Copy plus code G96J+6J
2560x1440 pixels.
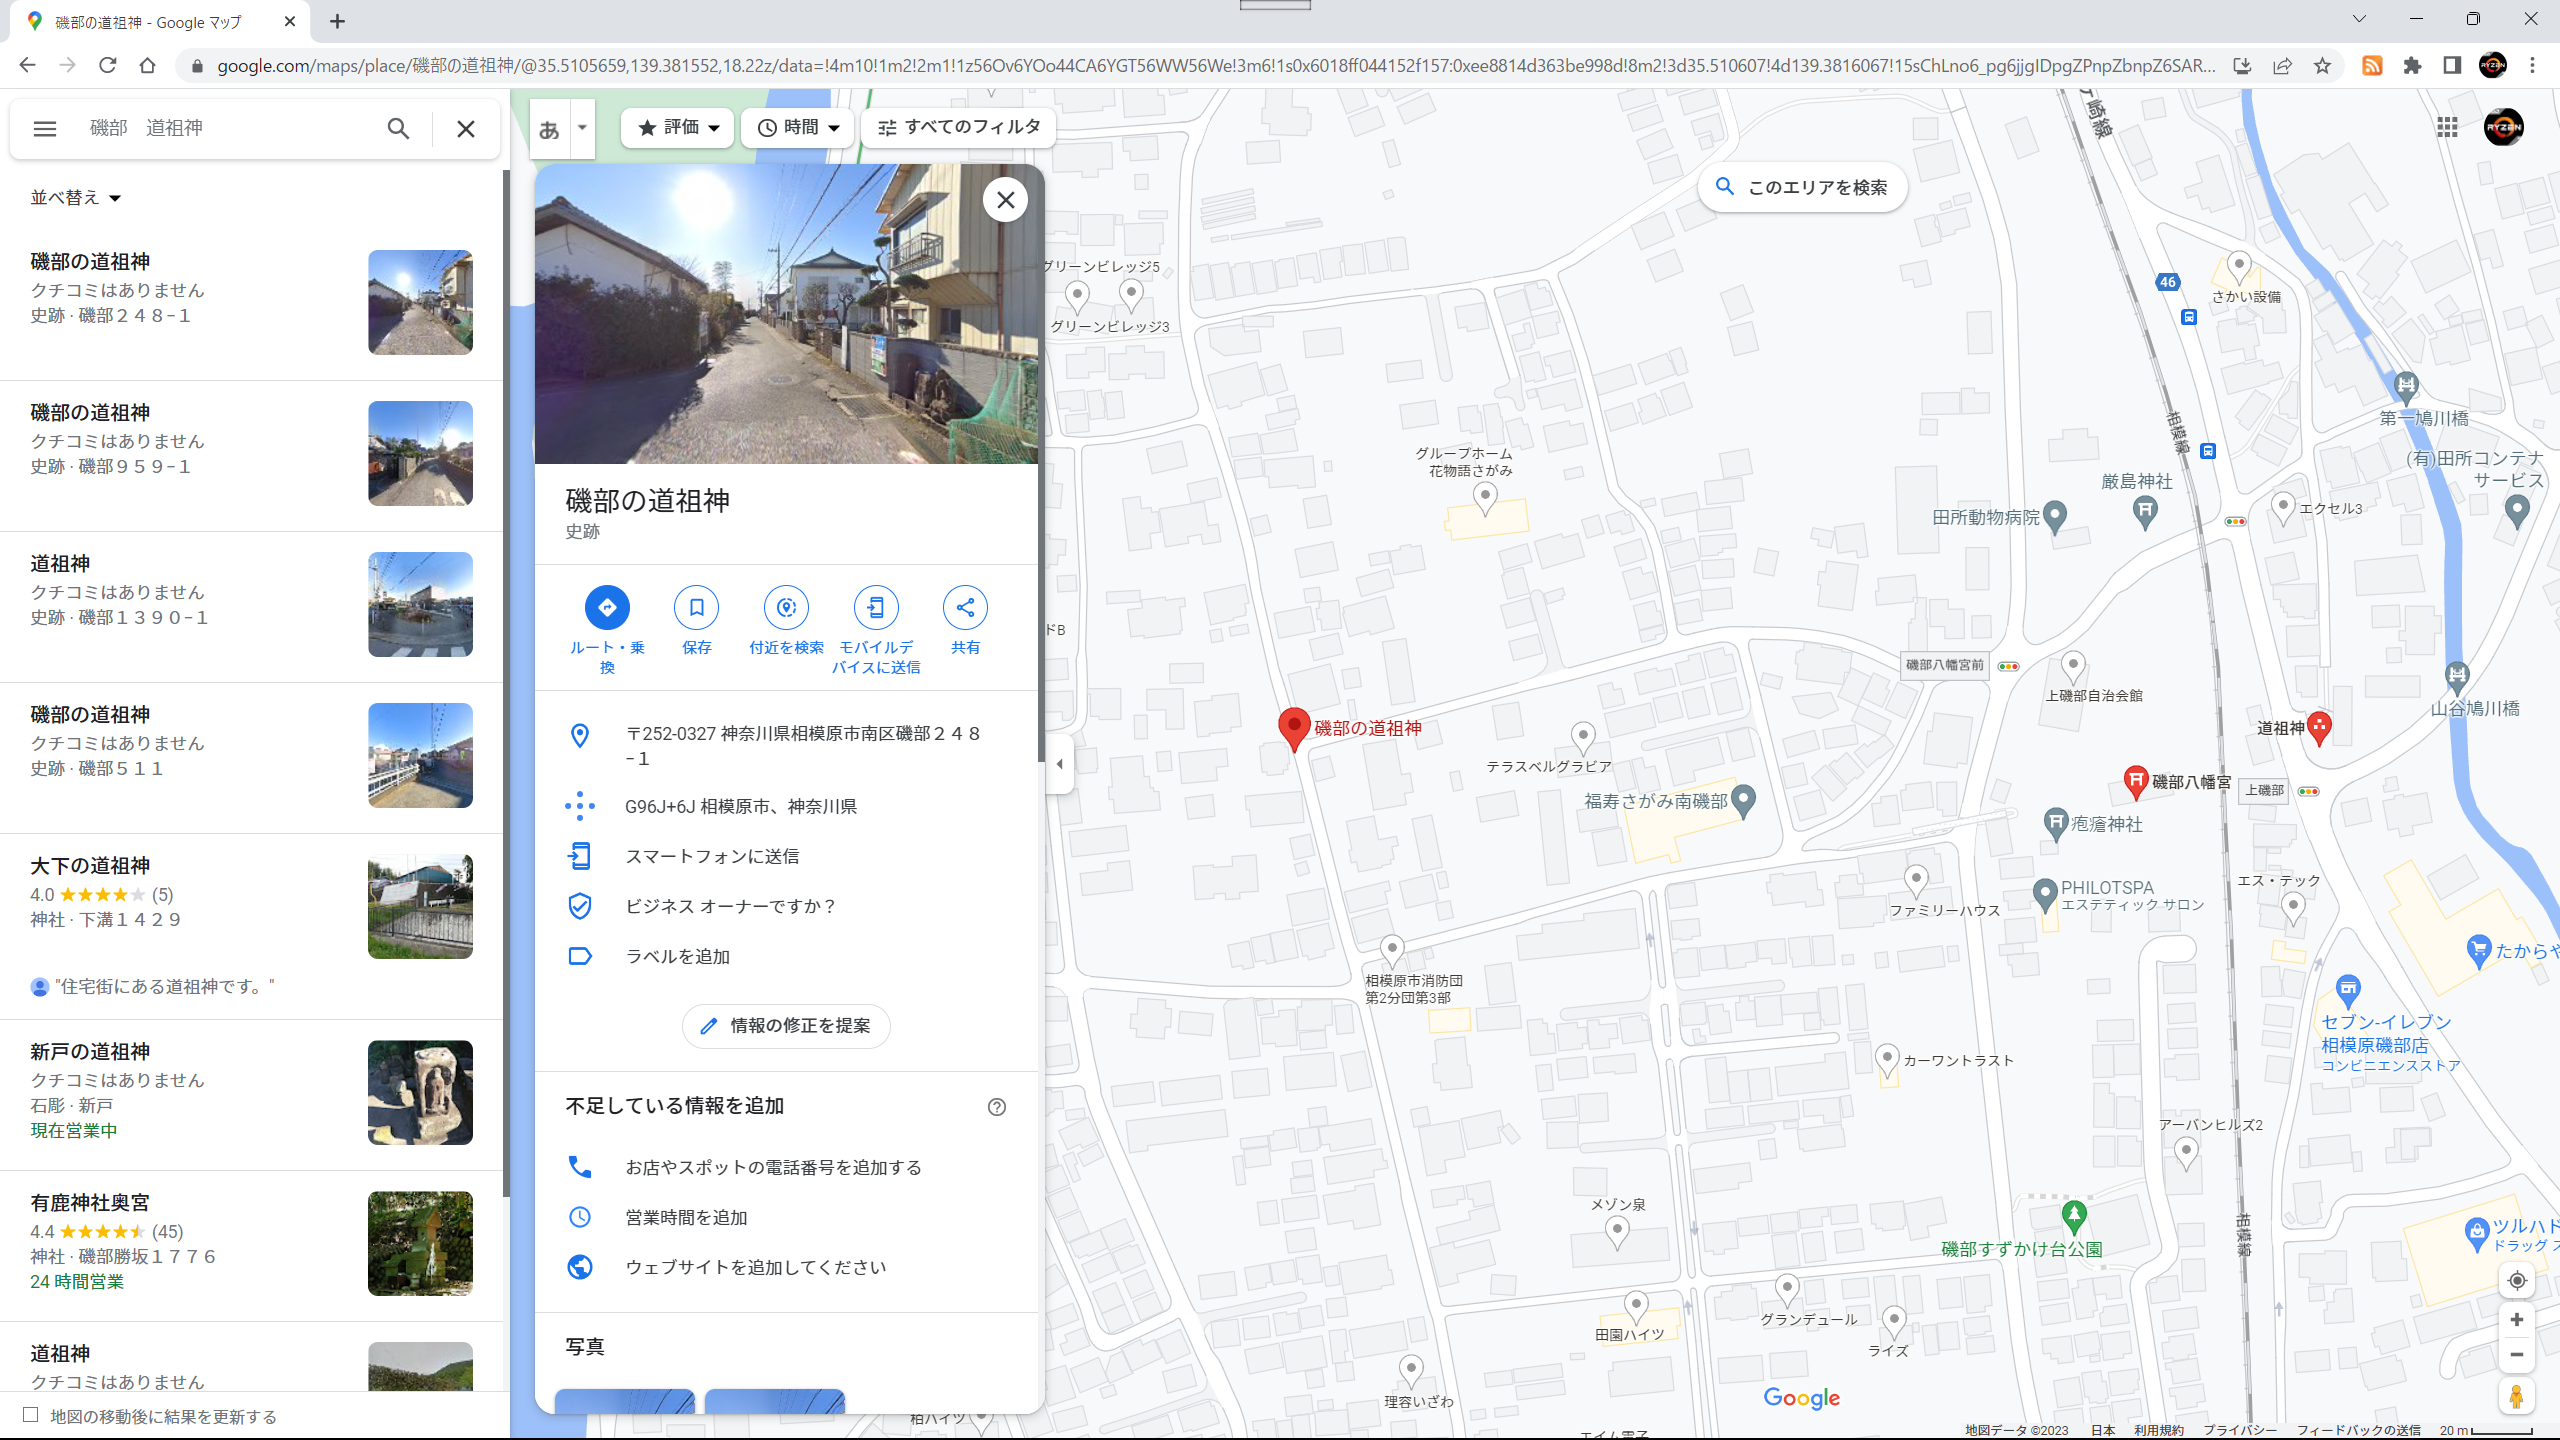(786, 806)
